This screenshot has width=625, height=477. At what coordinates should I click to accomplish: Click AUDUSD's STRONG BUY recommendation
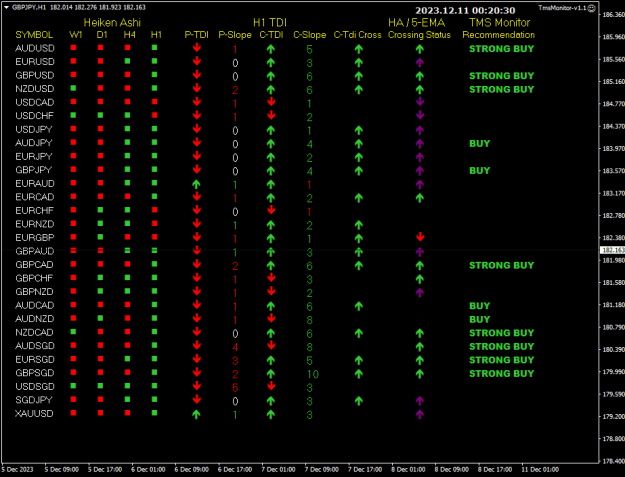pyautogui.click(x=501, y=49)
